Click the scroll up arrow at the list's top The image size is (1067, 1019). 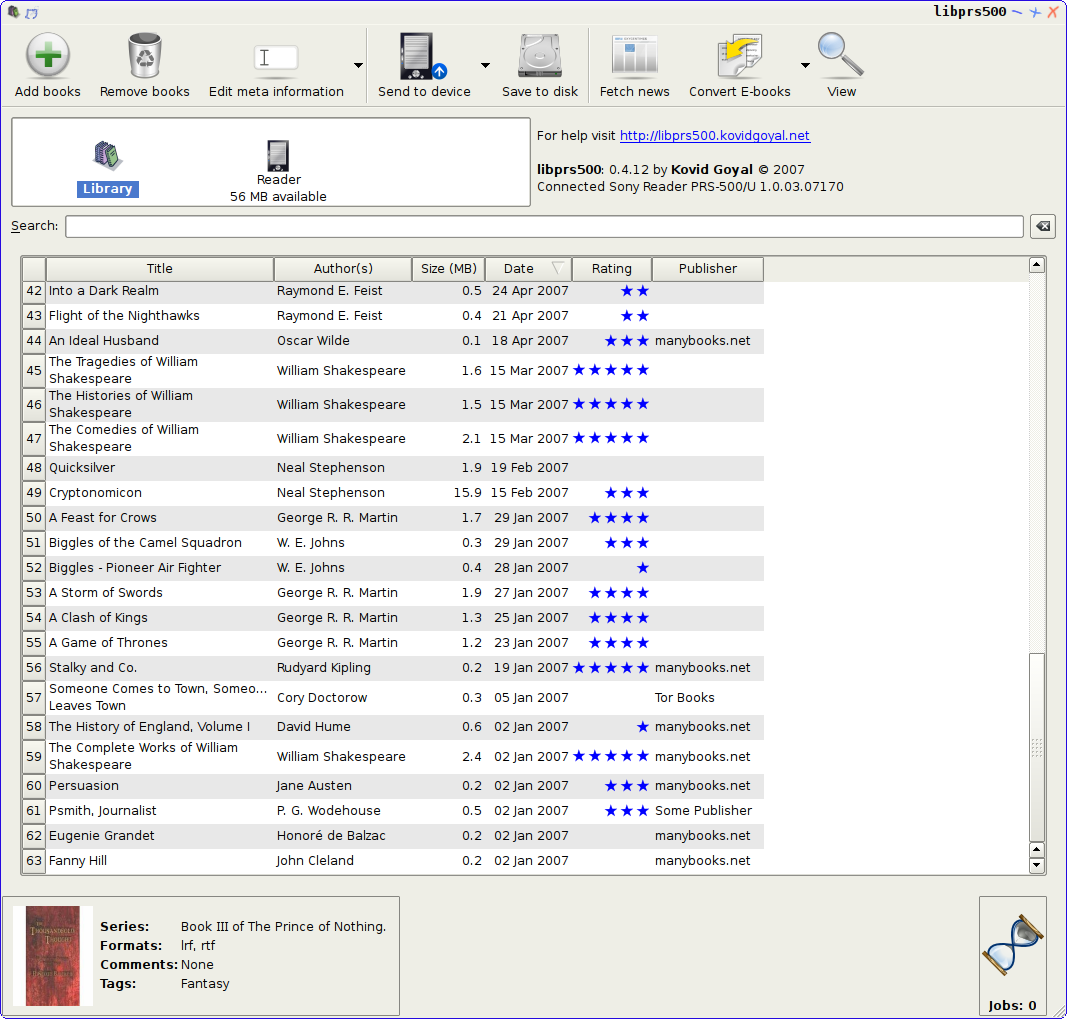click(x=1036, y=265)
